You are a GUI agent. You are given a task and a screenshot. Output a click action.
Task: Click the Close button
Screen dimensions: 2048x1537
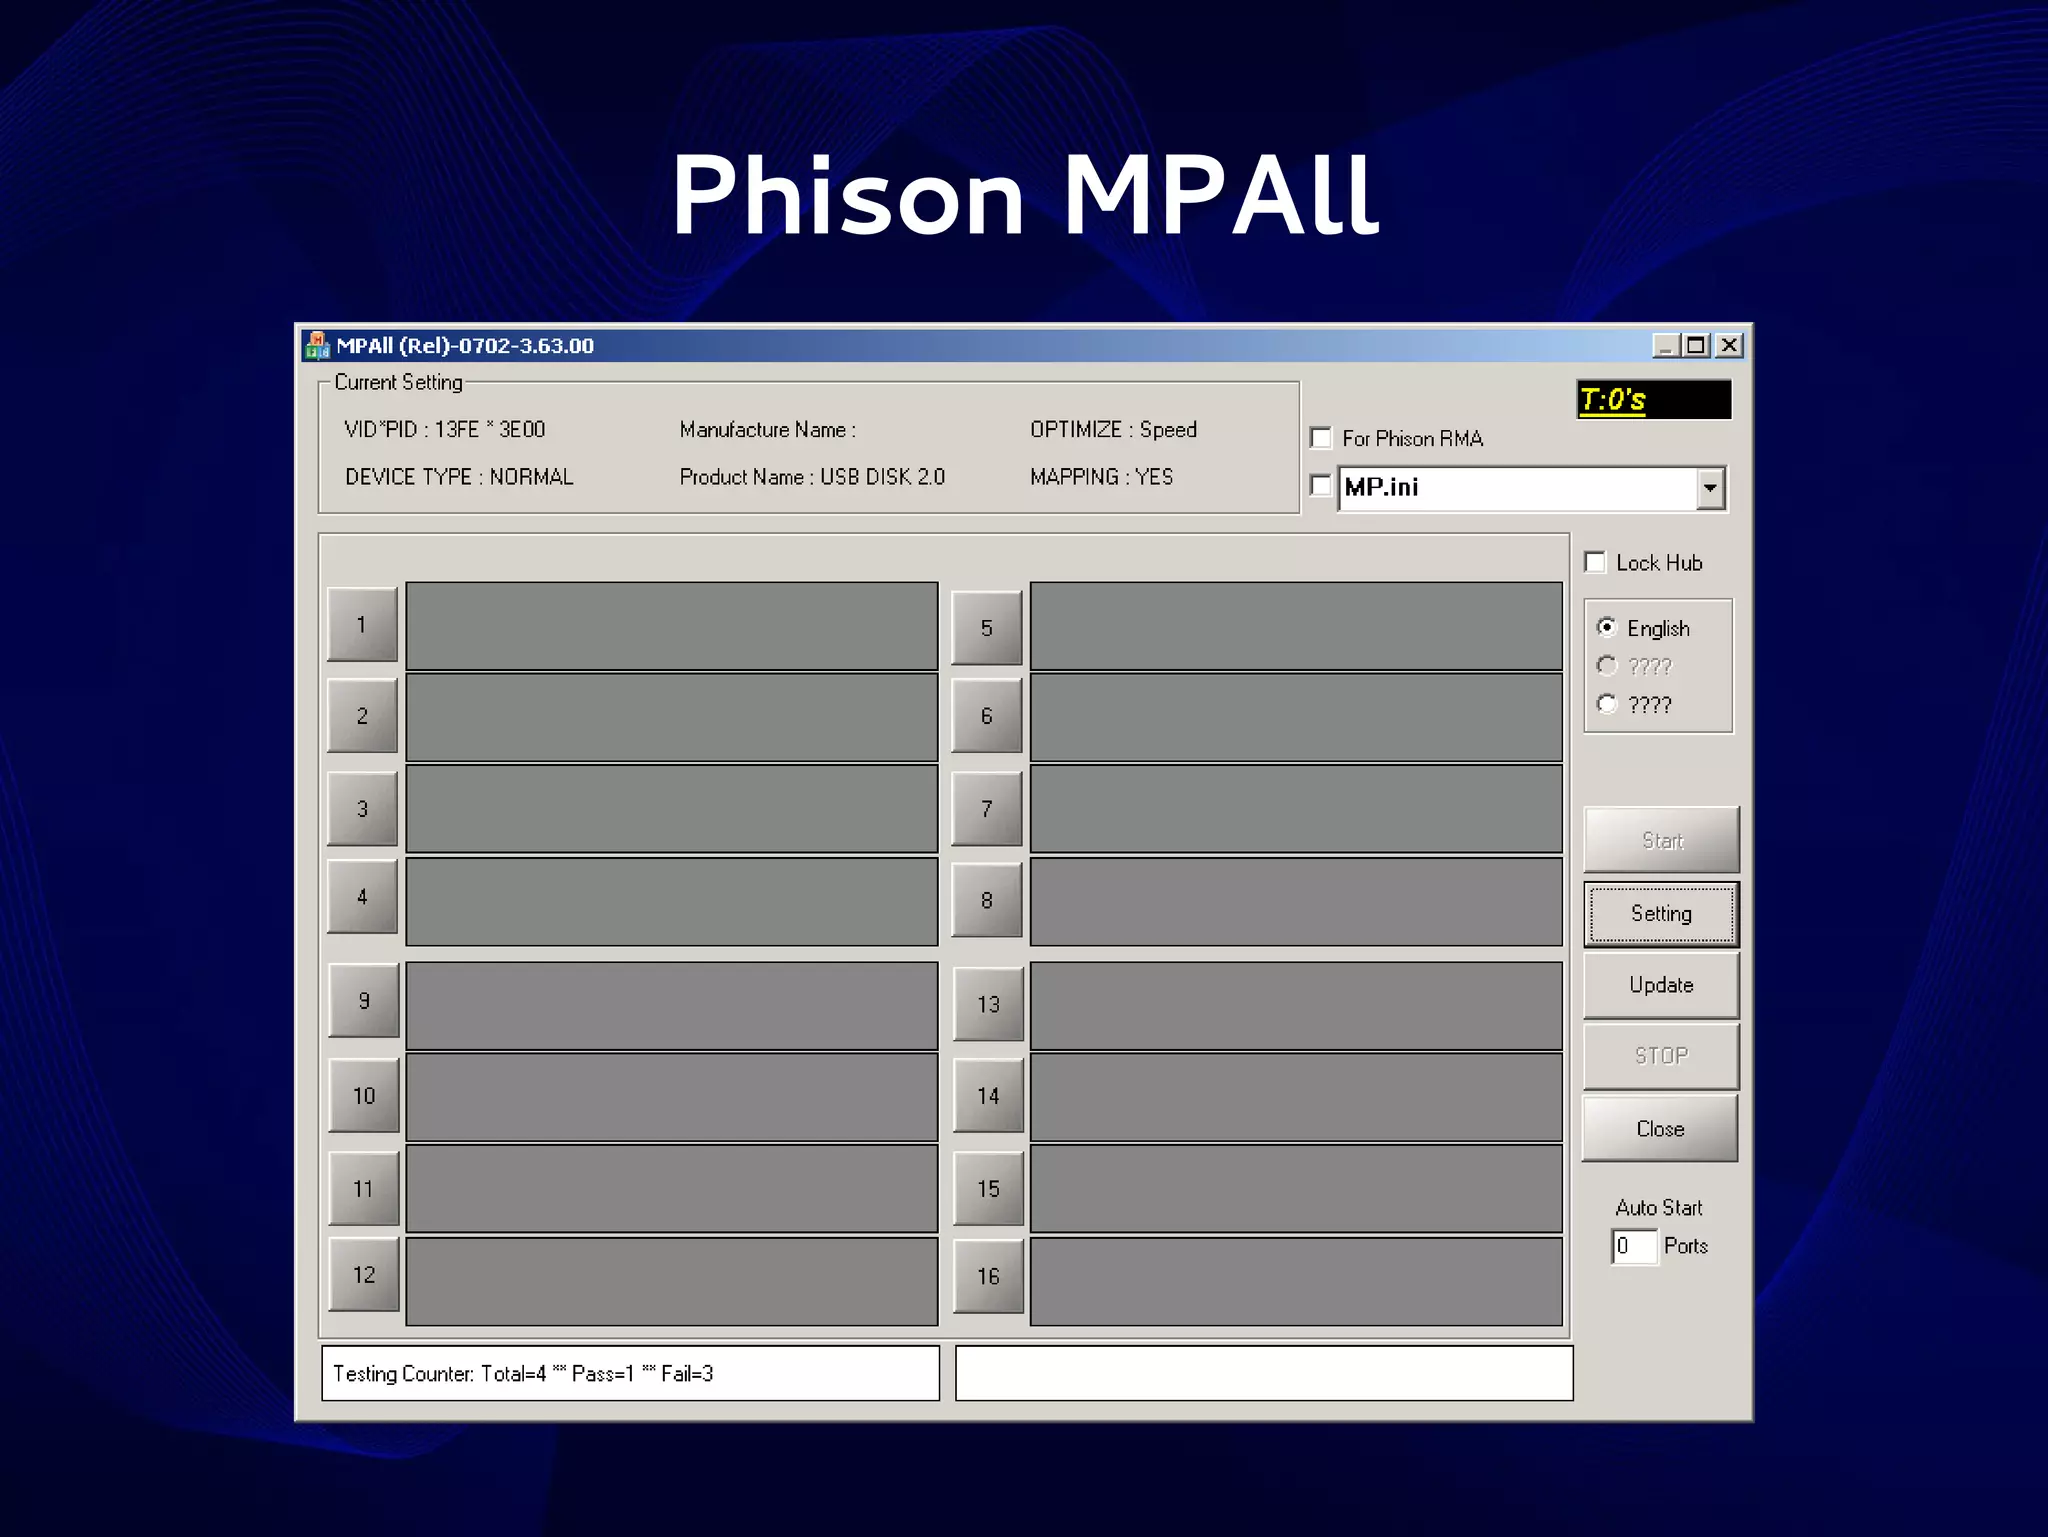(x=1660, y=1129)
